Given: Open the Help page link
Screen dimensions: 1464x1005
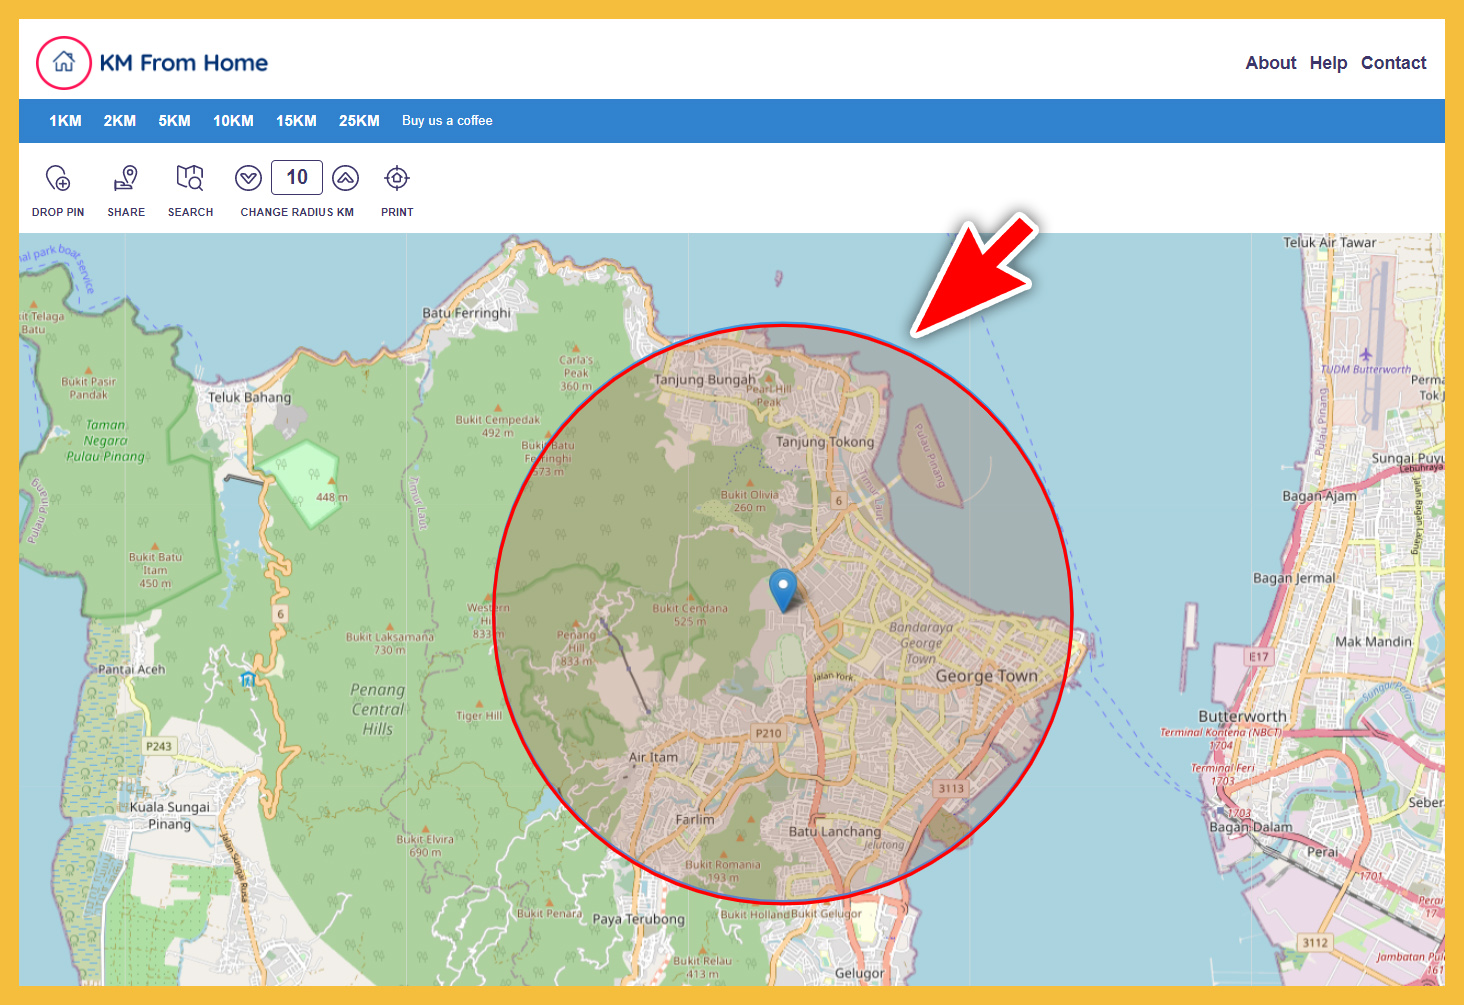Looking at the screenshot, I should [x=1328, y=63].
